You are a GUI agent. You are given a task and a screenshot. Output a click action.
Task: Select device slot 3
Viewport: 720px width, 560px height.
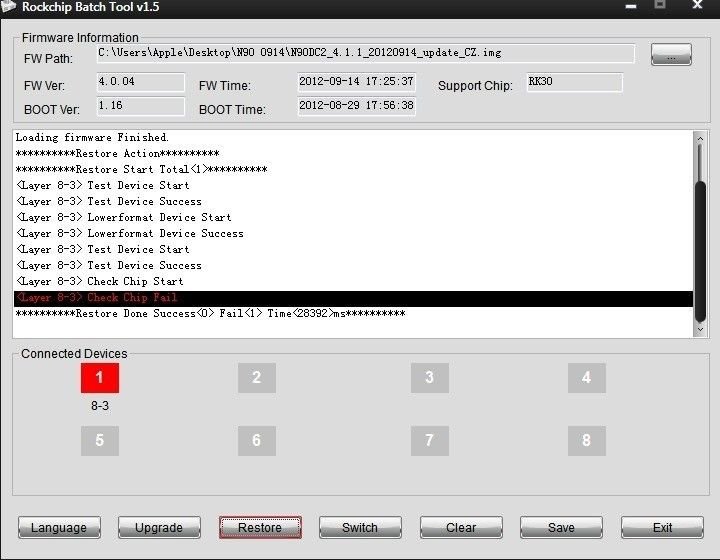tap(429, 378)
